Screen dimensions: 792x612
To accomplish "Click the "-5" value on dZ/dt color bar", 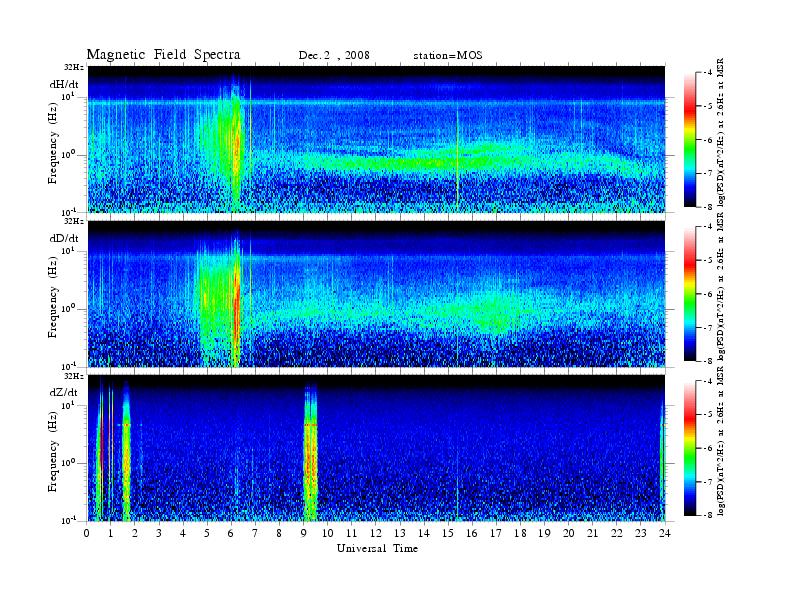I will [709, 414].
